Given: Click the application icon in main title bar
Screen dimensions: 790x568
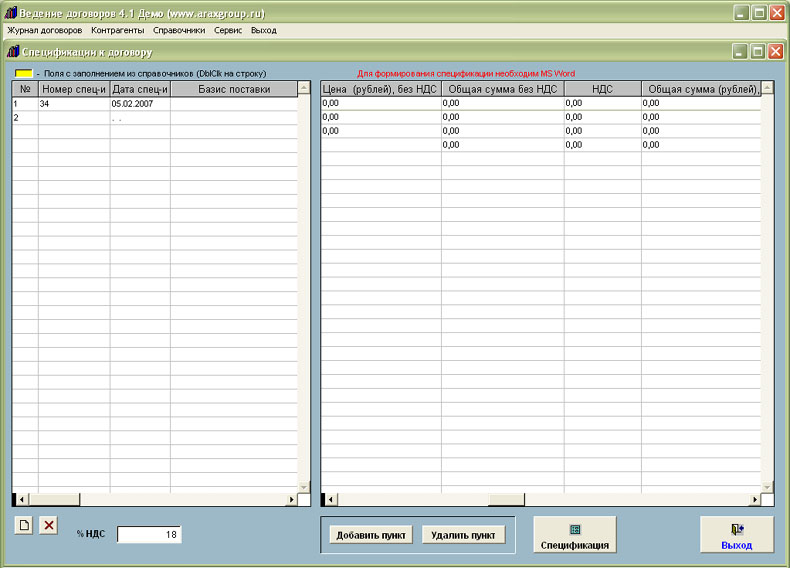Looking at the screenshot, I should 11,13.
